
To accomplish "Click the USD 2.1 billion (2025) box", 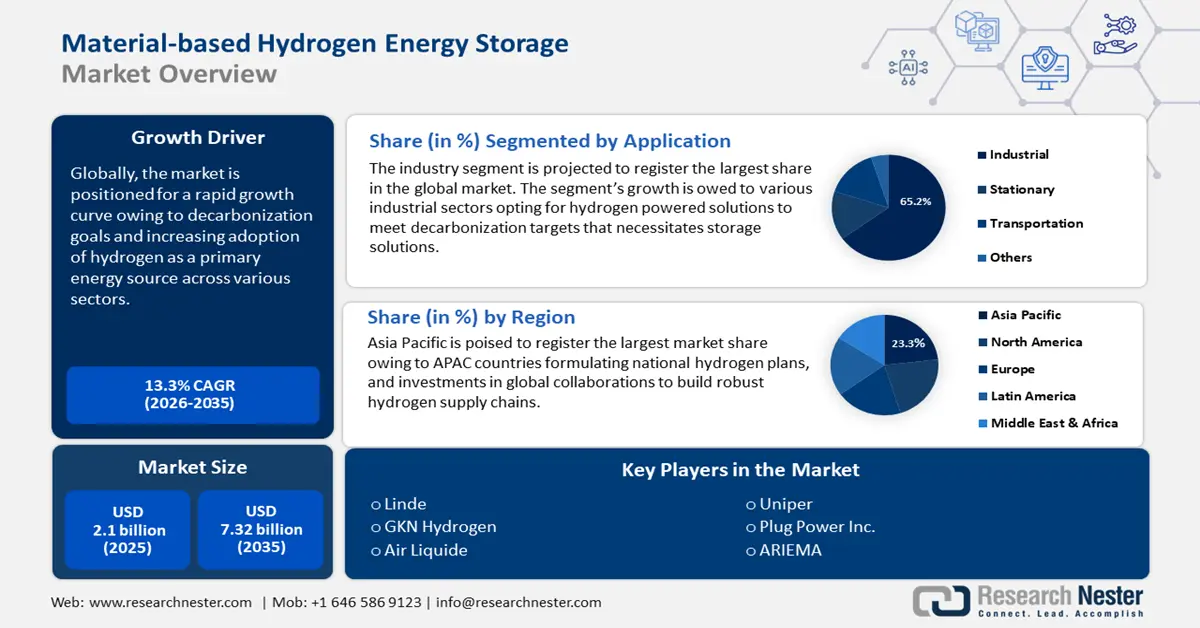I will point(127,530).
